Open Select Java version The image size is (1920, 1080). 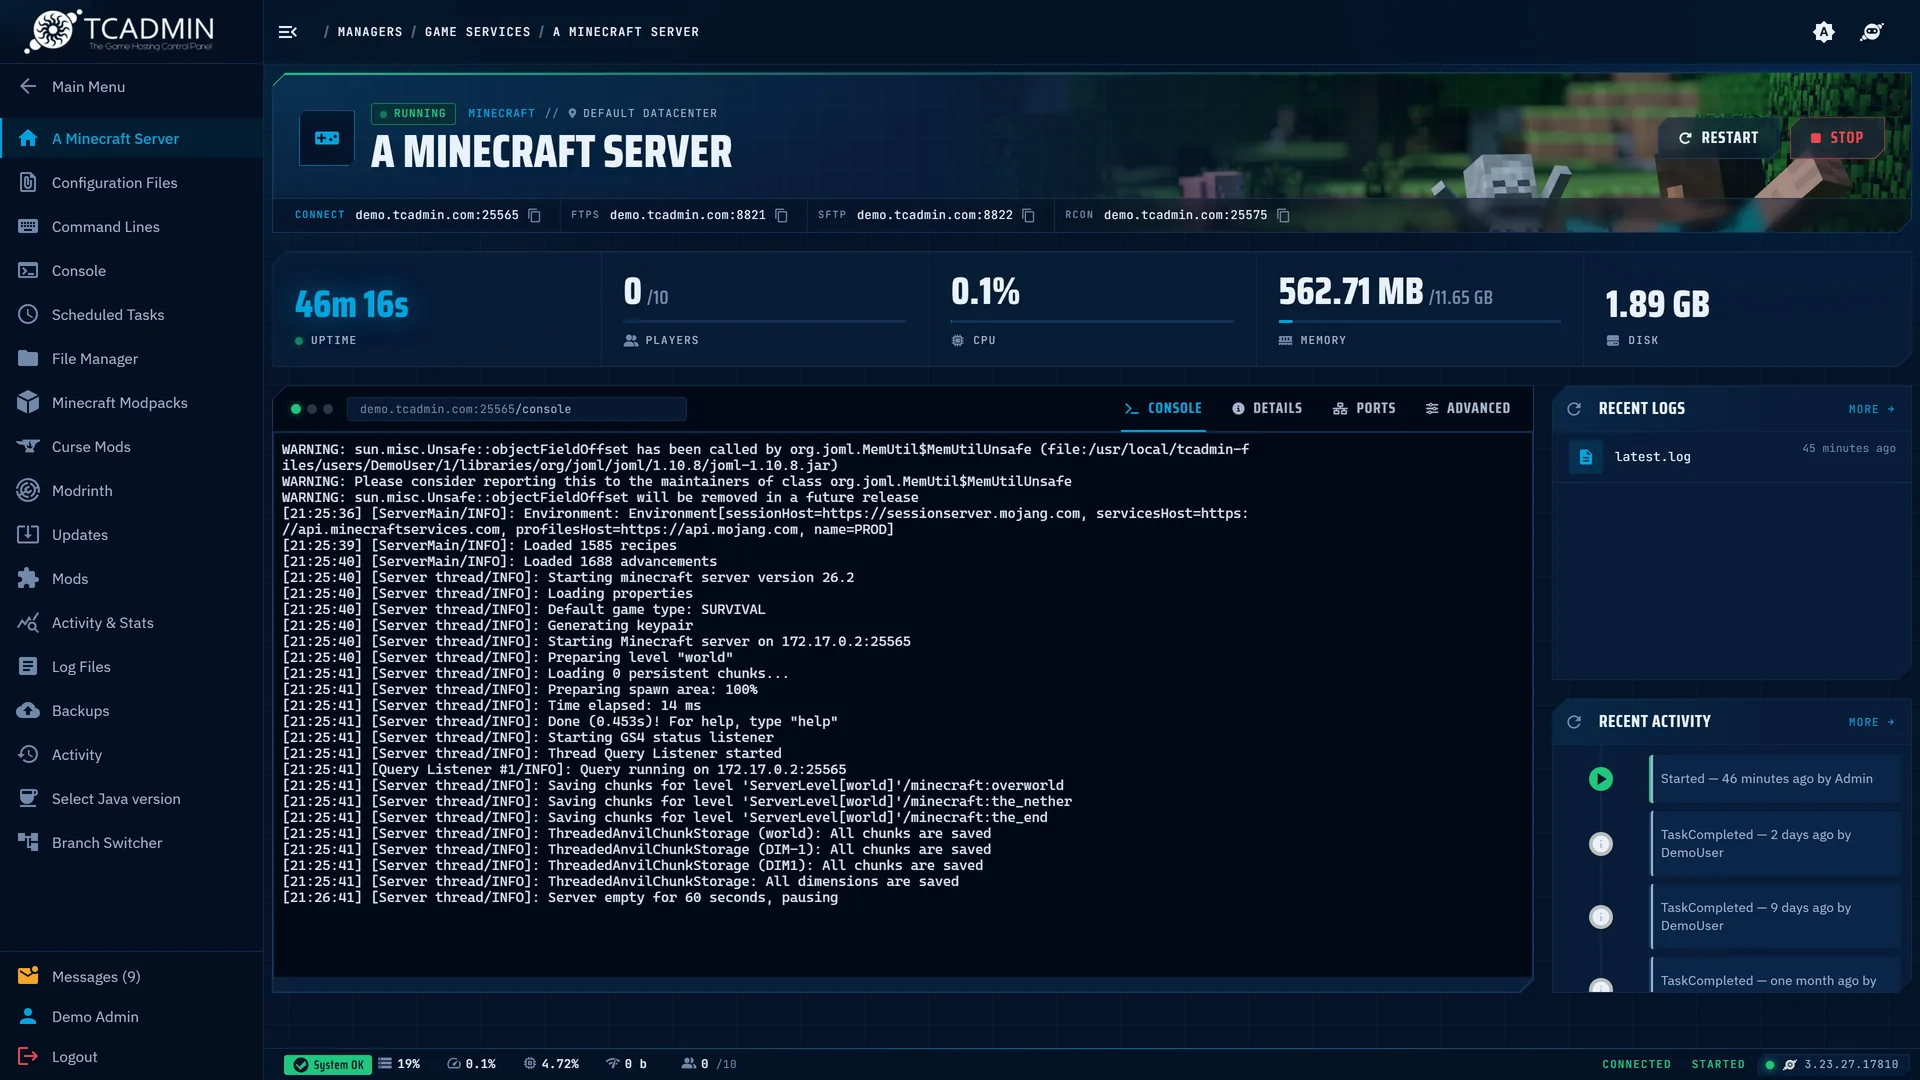pos(131,799)
